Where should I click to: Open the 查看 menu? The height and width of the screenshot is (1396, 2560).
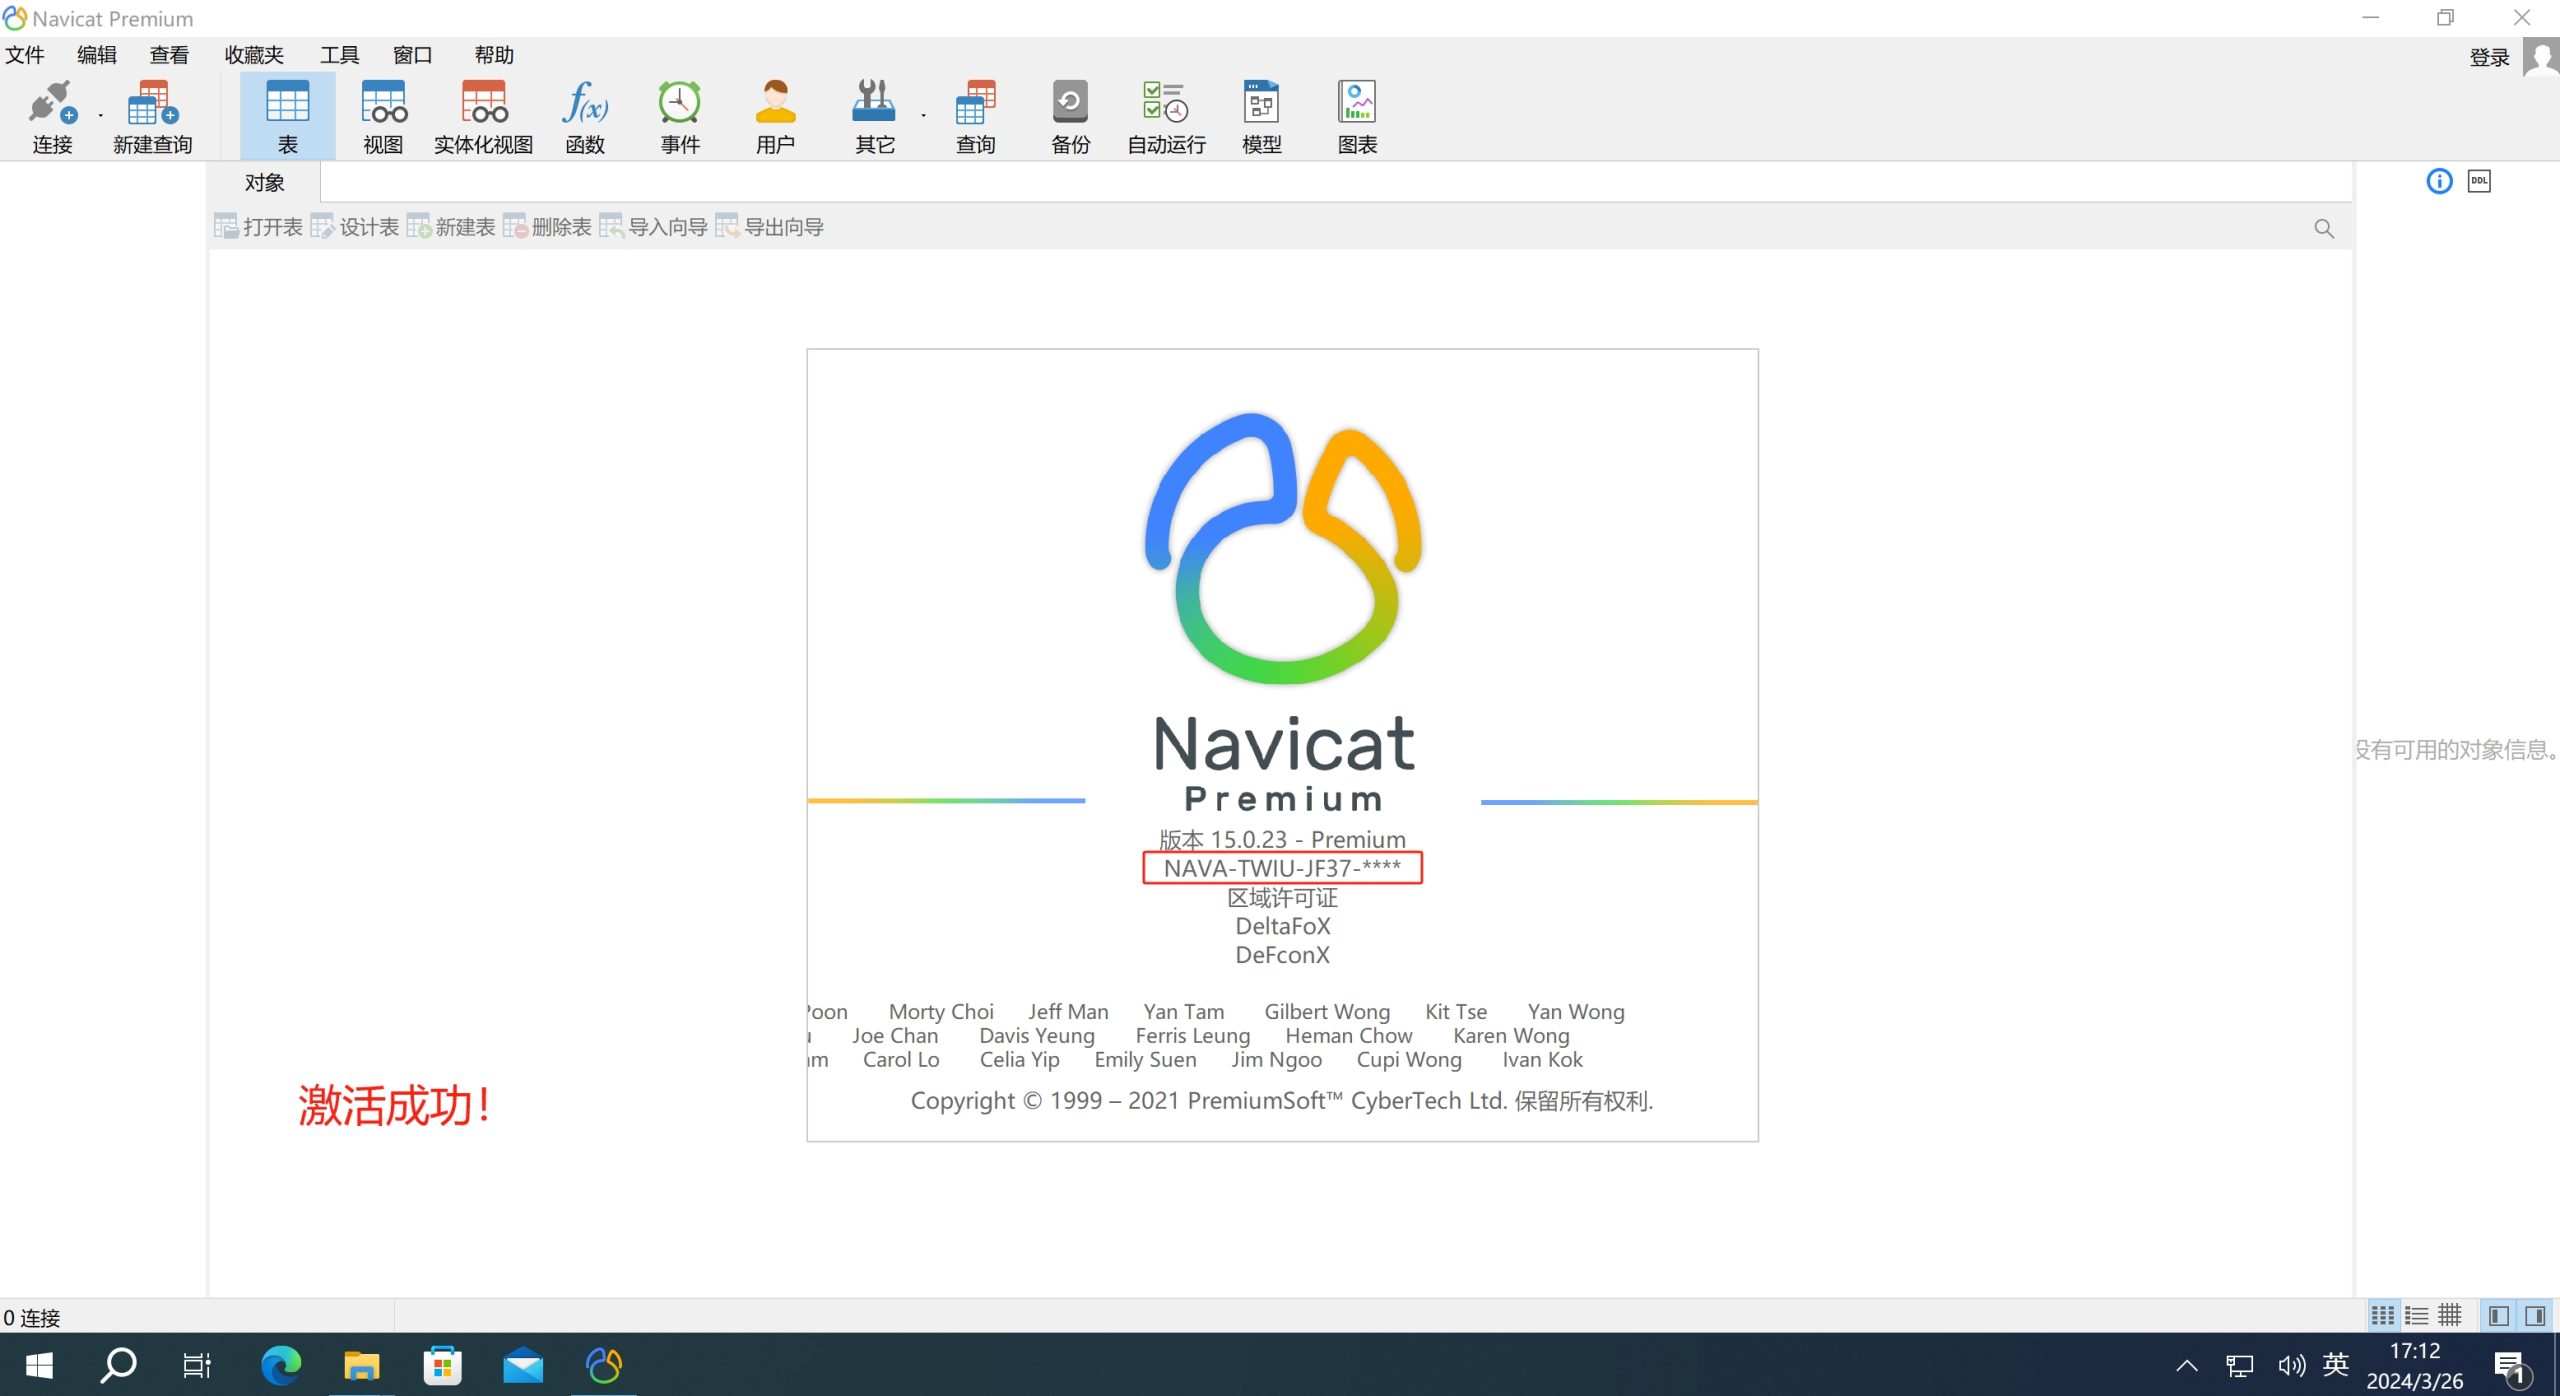[169, 55]
